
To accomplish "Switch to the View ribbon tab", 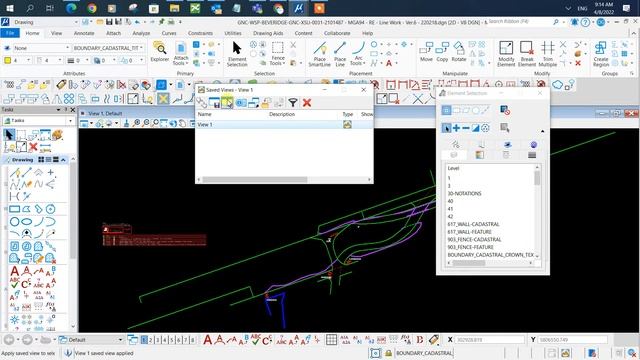I will [x=56, y=33].
